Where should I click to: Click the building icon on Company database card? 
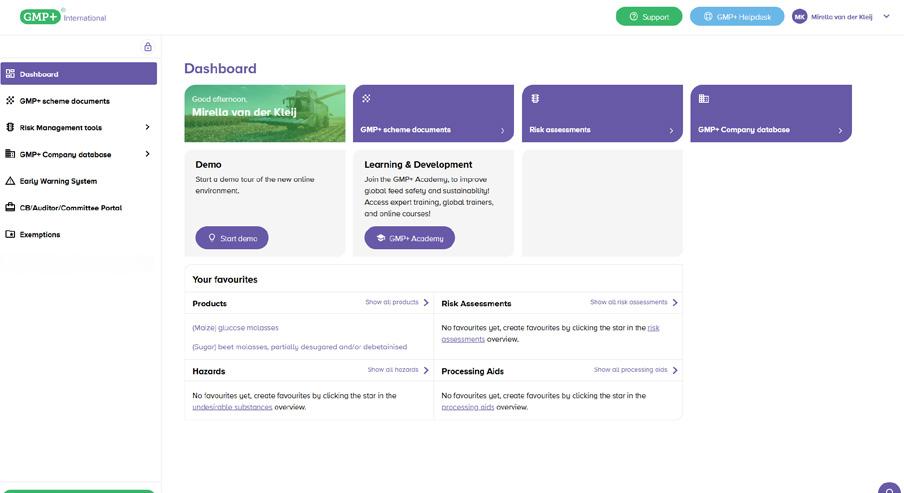click(x=703, y=99)
